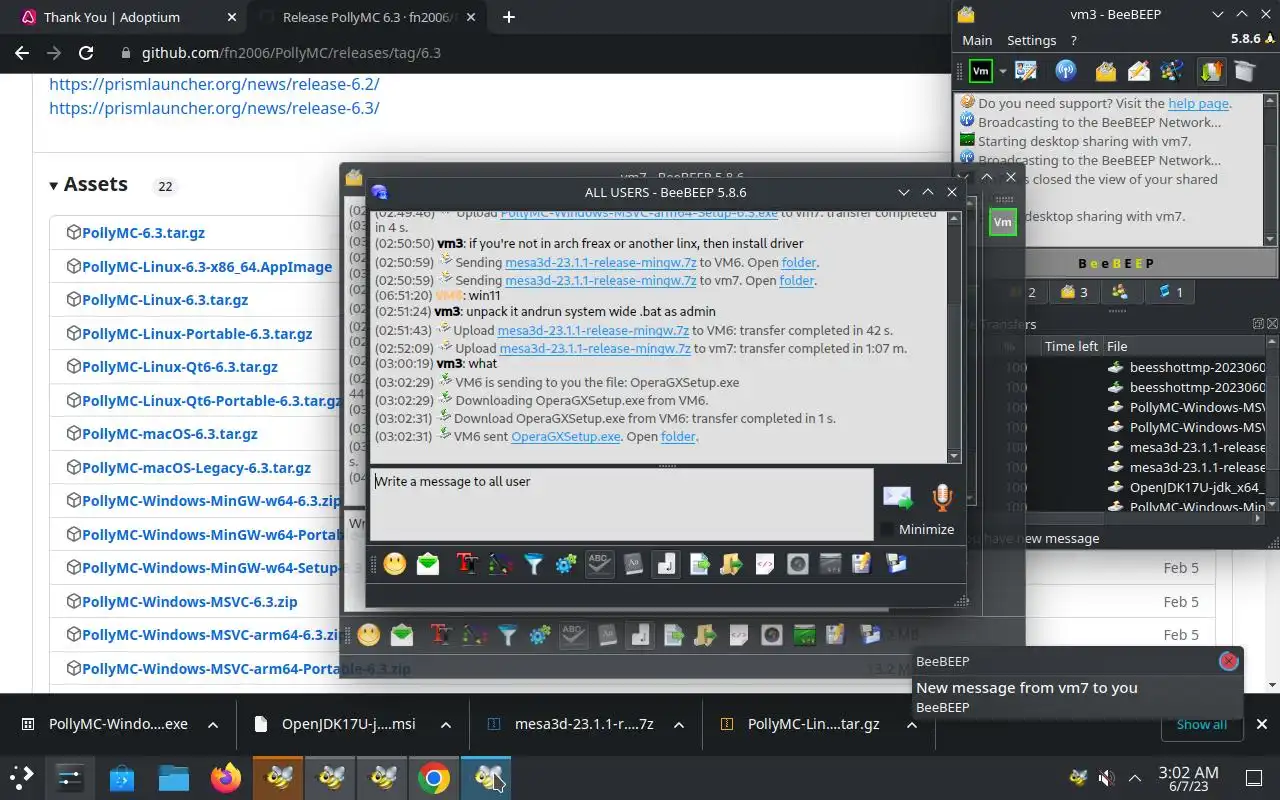Open 'folder' link after OperaGXSetup.exe
Viewport: 1280px width, 800px height.
(x=678, y=437)
